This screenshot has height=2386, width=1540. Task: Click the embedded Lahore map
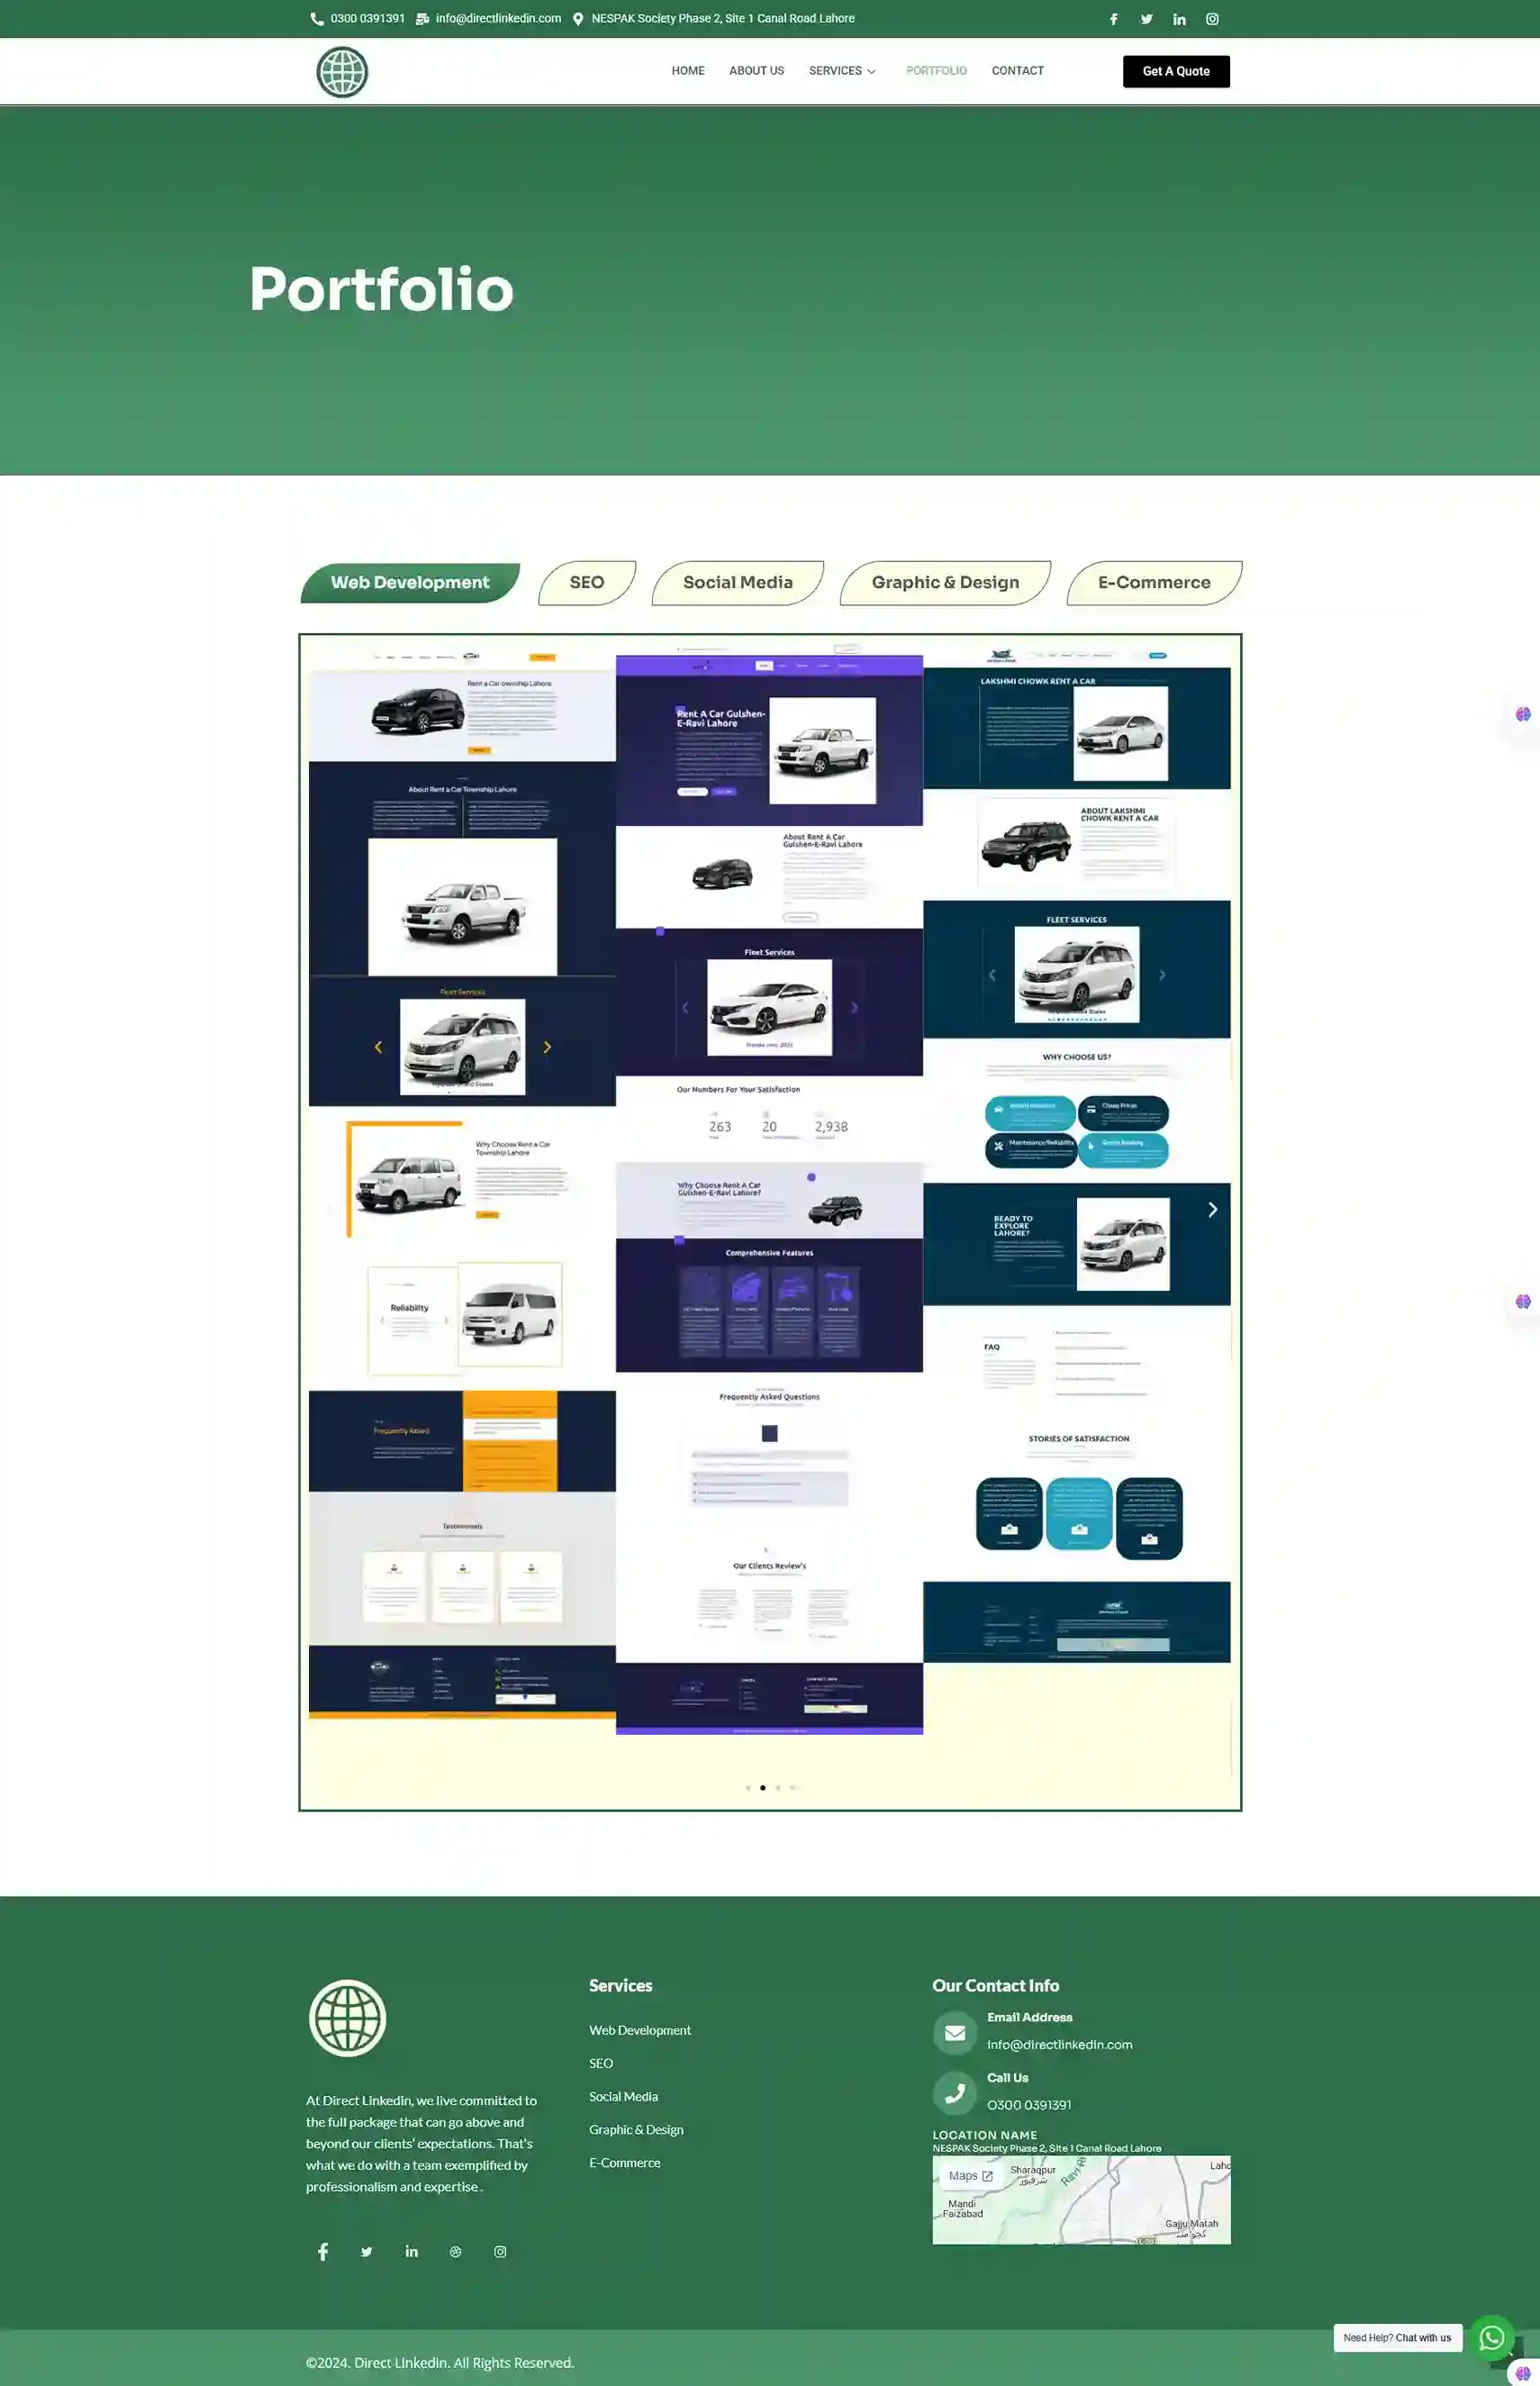[x=1081, y=2199]
